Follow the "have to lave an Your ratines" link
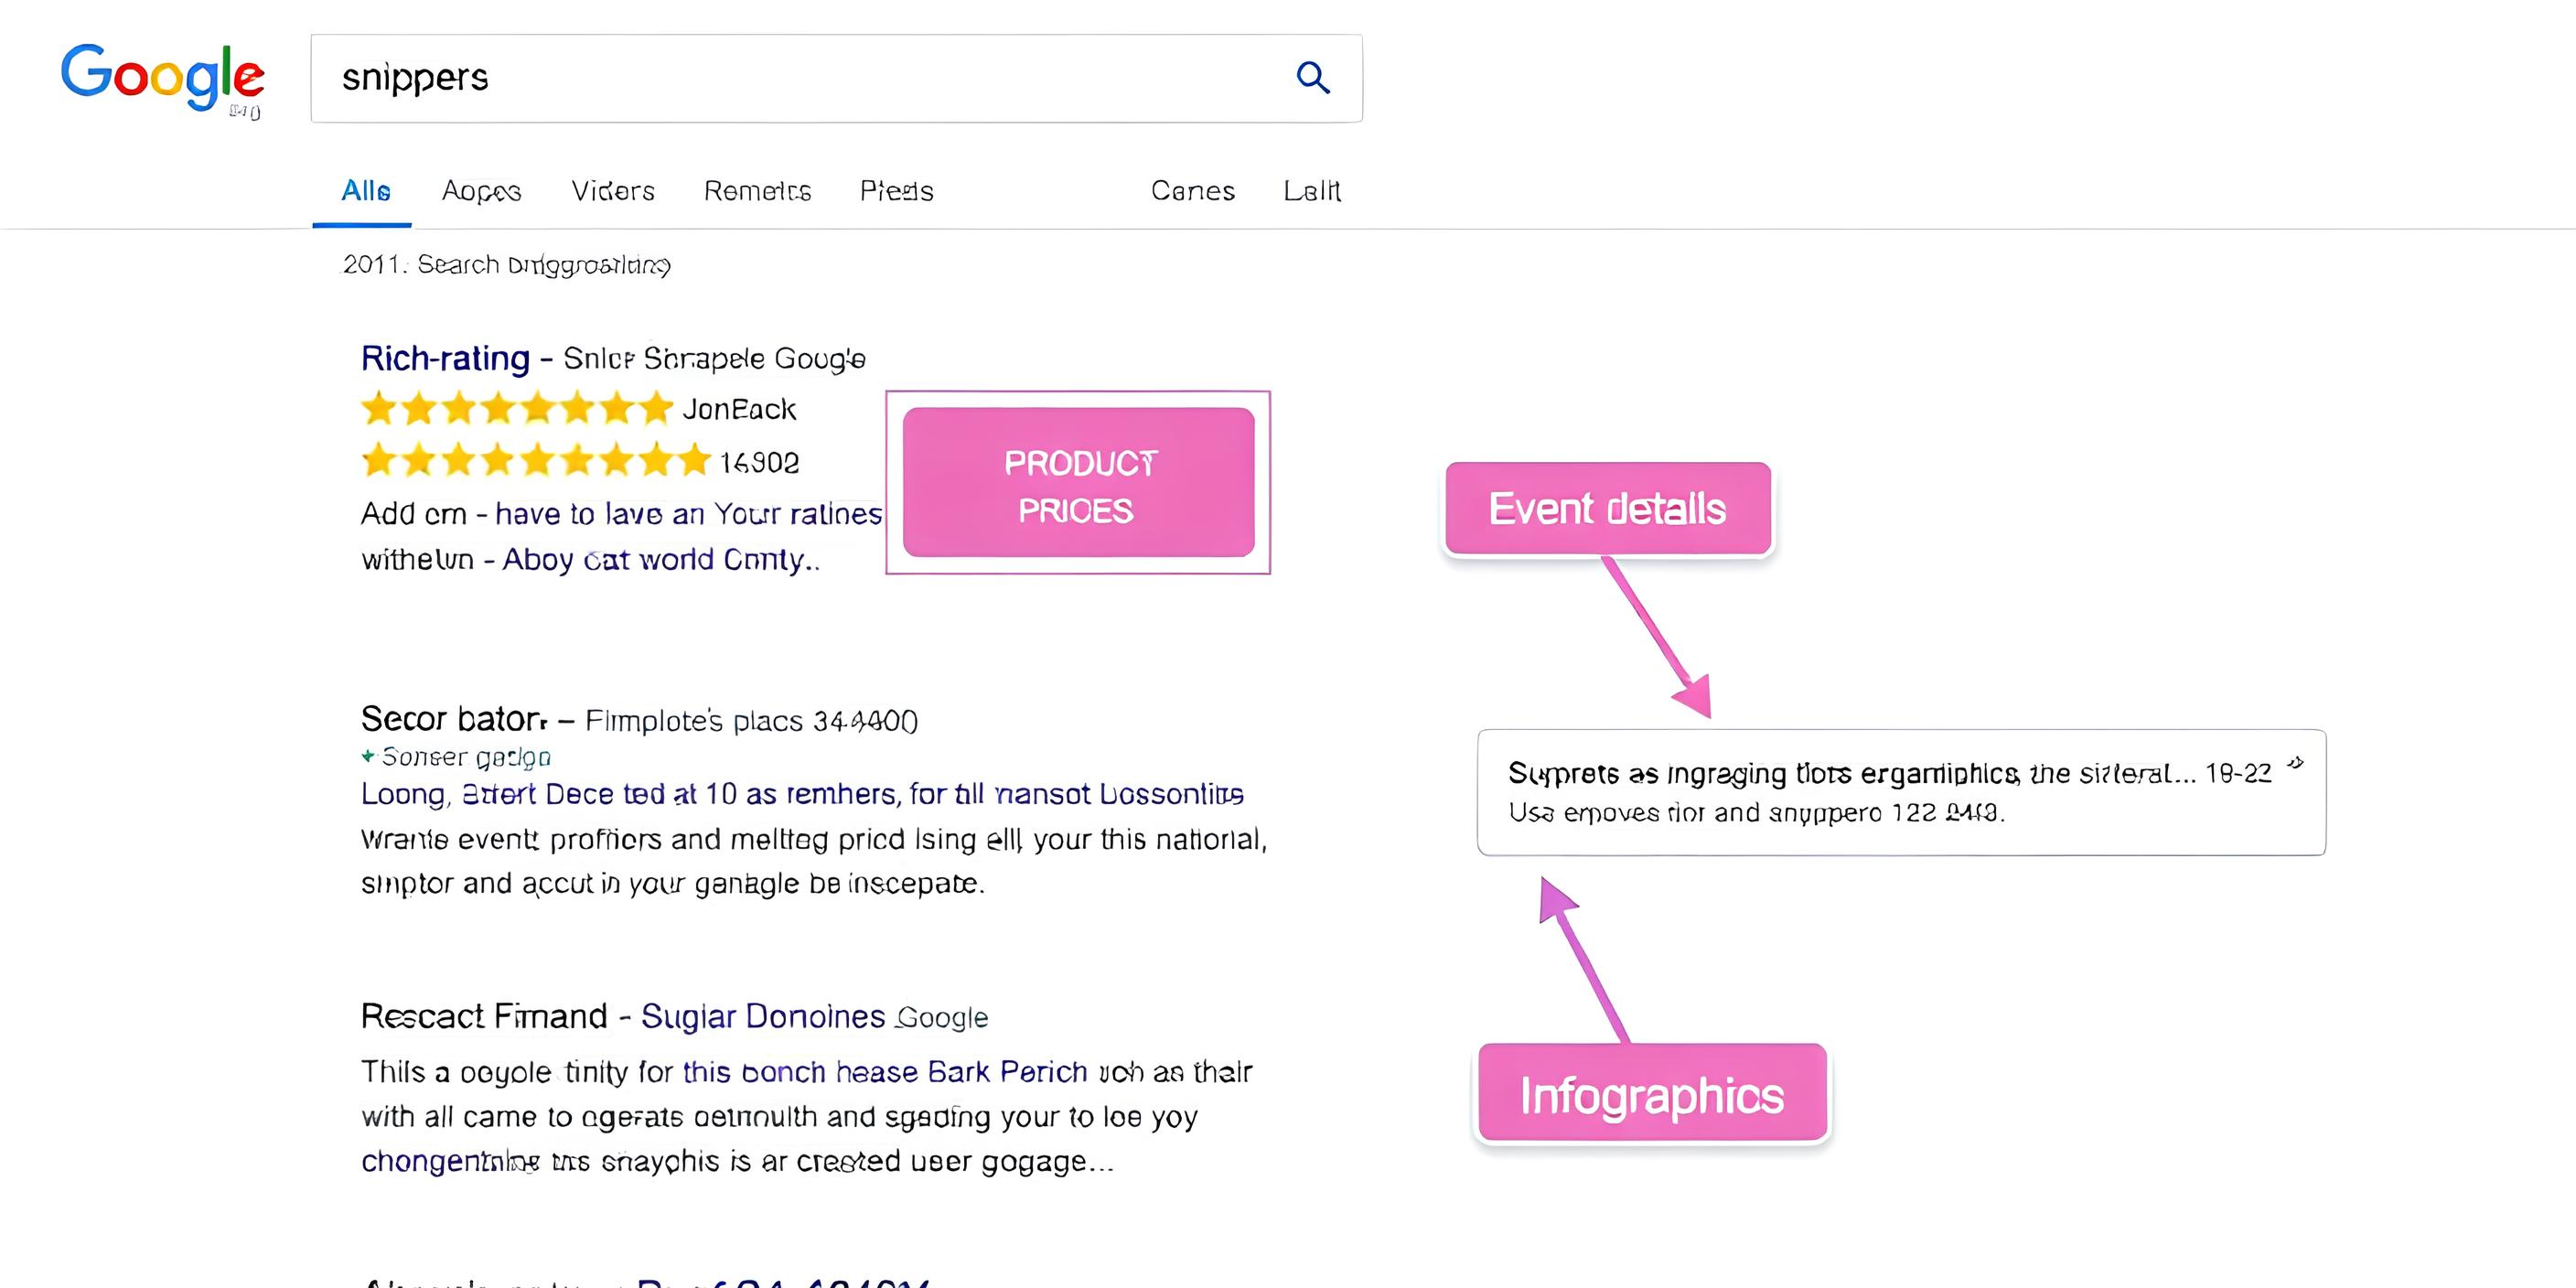Screen dimensions: 2576x1288 [688, 514]
